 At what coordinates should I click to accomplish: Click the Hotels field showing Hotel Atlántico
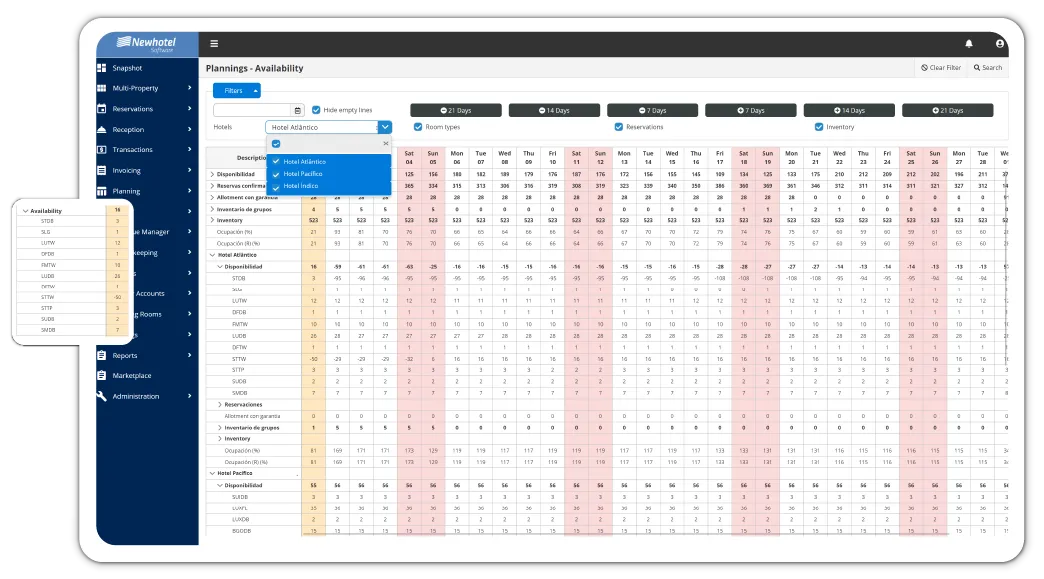click(x=322, y=127)
